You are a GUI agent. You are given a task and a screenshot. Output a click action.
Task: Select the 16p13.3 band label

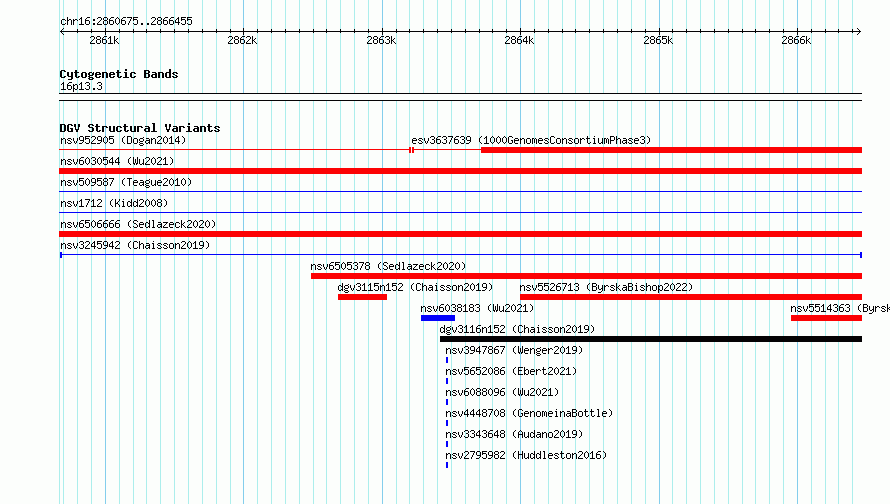(x=81, y=86)
